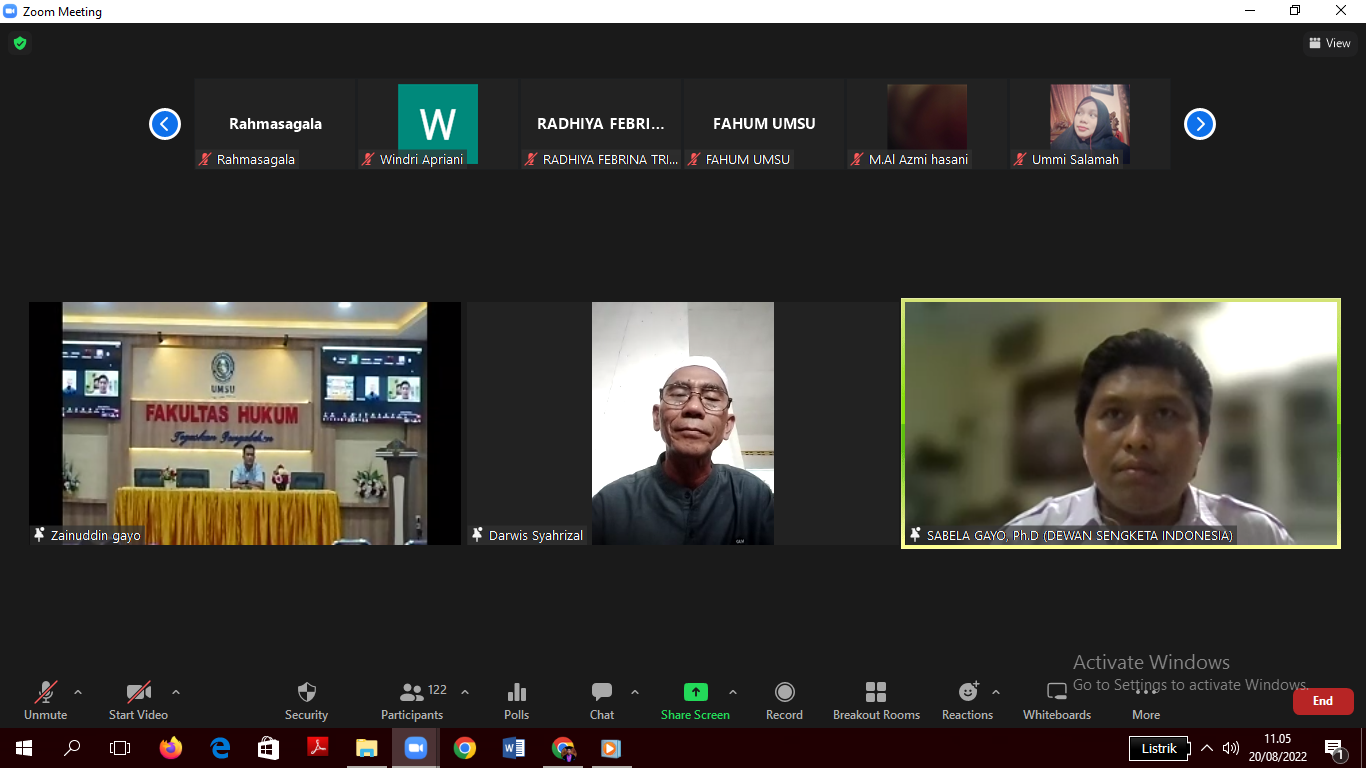
Task: Click the red End meeting button
Action: coord(1322,701)
